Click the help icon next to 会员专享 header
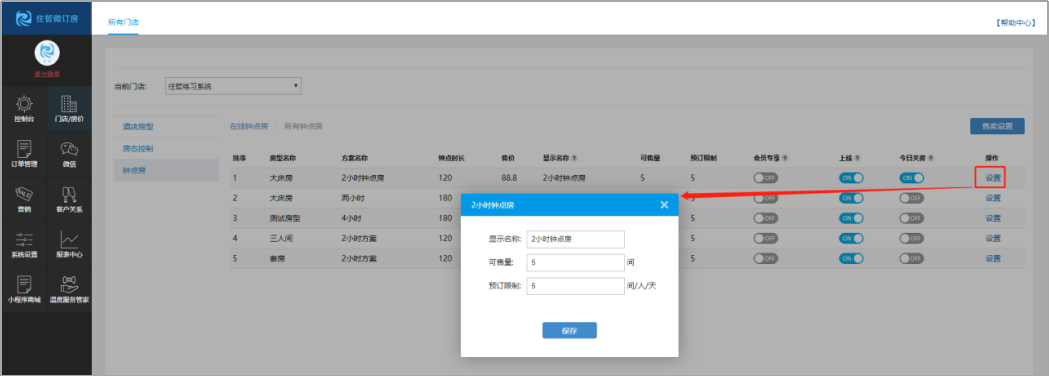The width and height of the screenshot is (1049, 376). click(x=785, y=159)
